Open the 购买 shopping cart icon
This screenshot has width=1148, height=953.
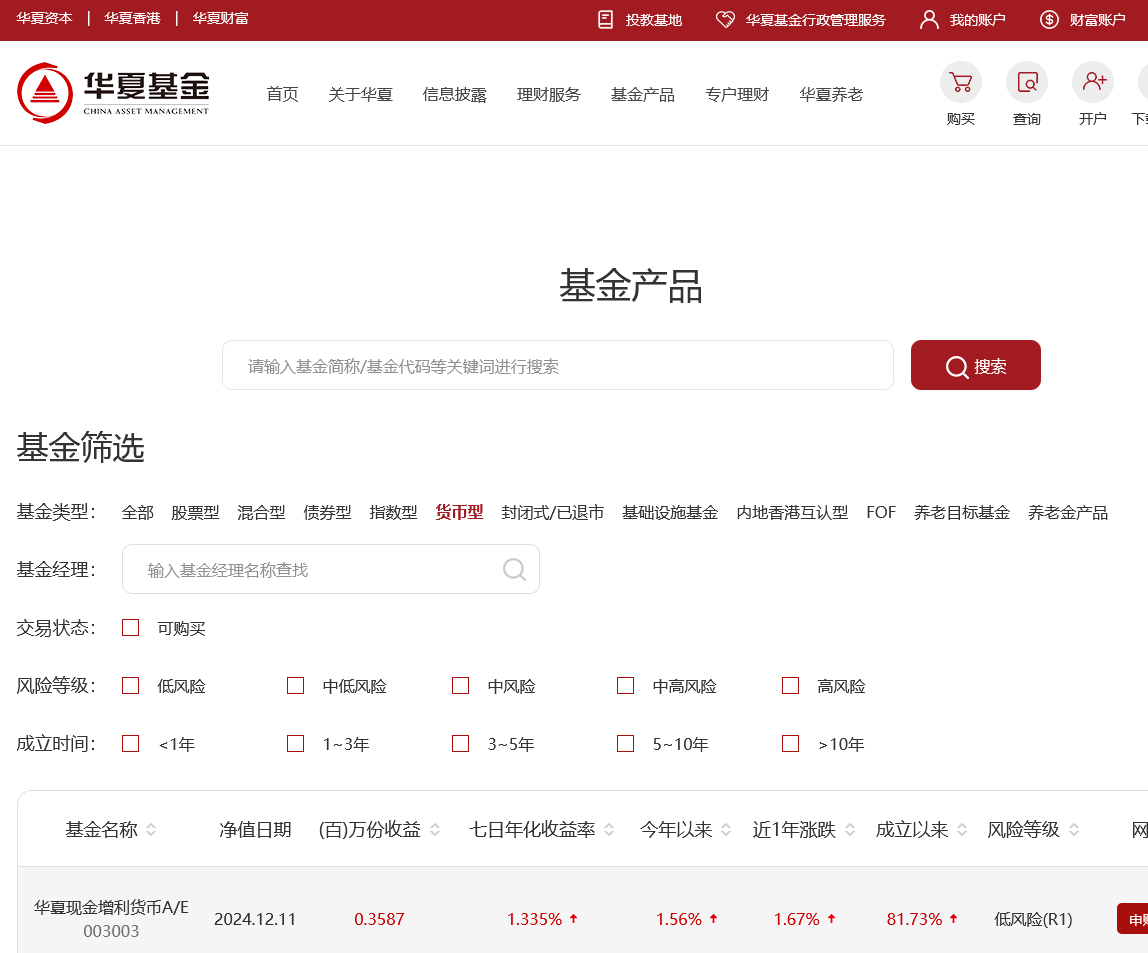(960, 82)
